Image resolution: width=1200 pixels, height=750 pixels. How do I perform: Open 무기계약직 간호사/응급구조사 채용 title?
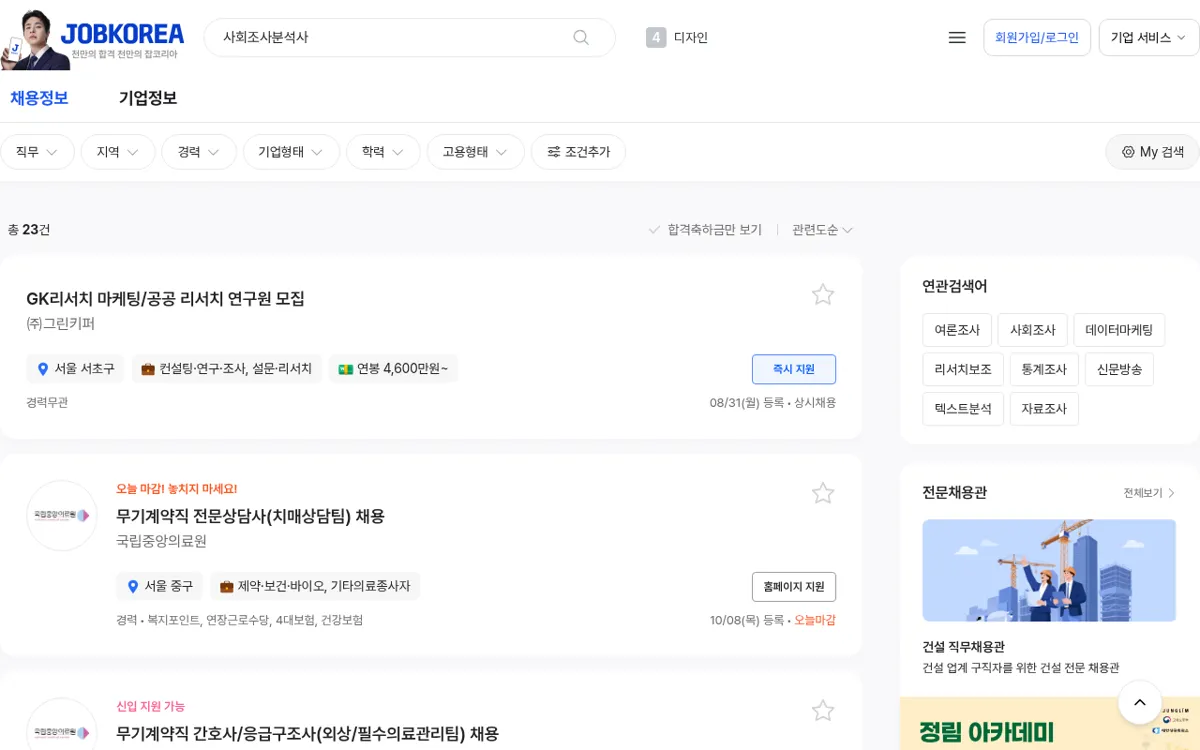(x=307, y=734)
